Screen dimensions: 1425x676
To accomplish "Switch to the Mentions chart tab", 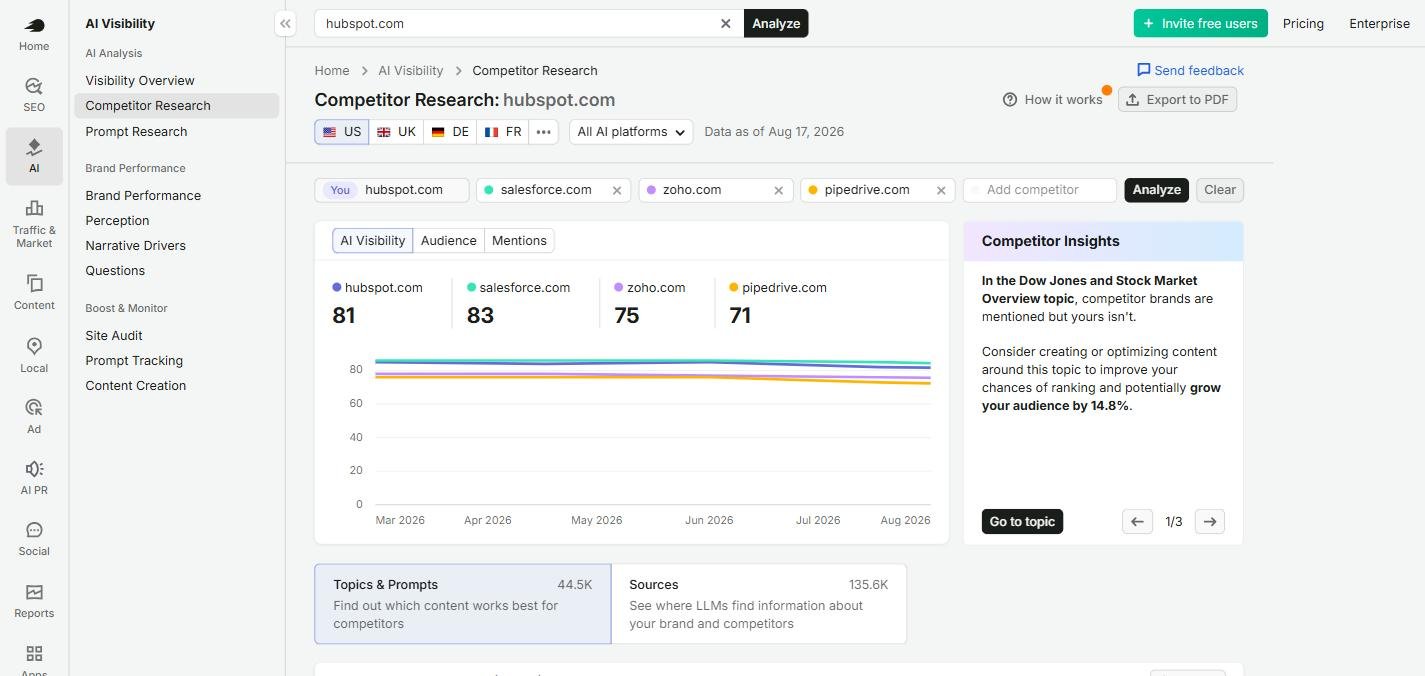I will tap(519, 240).
